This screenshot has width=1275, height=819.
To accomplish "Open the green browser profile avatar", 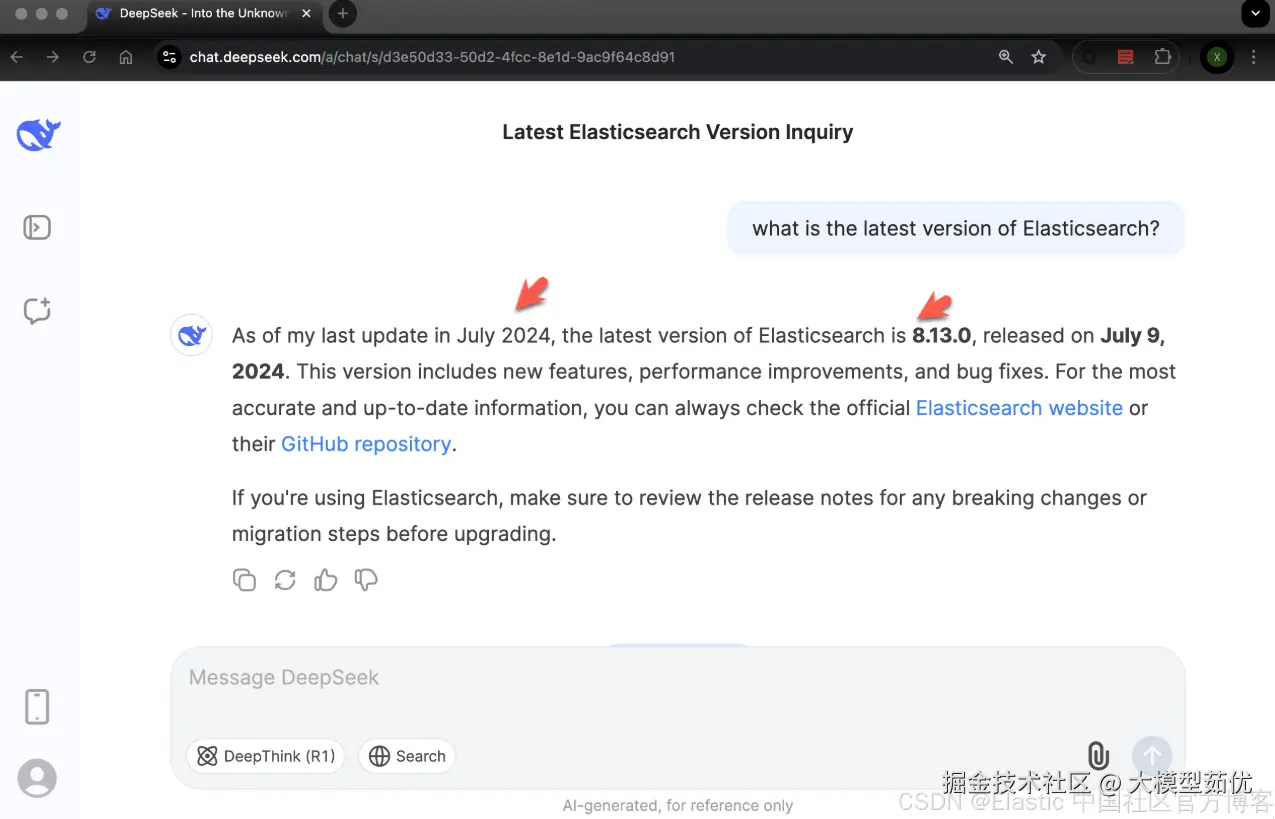I will point(1216,57).
